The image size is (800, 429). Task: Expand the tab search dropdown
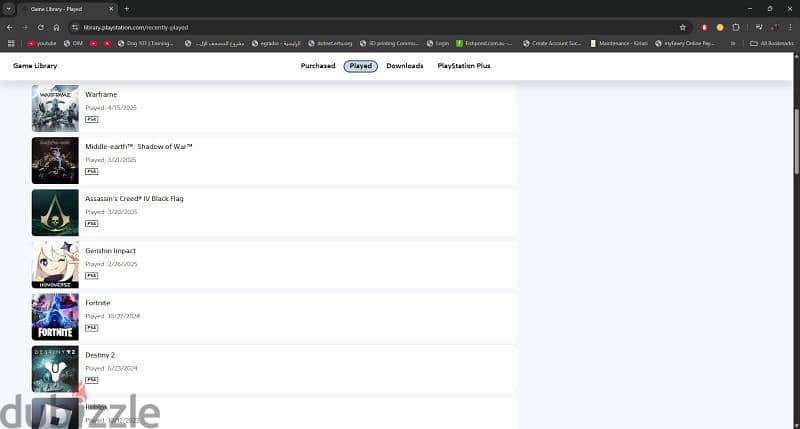pyautogui.click(x=9, y=9)
